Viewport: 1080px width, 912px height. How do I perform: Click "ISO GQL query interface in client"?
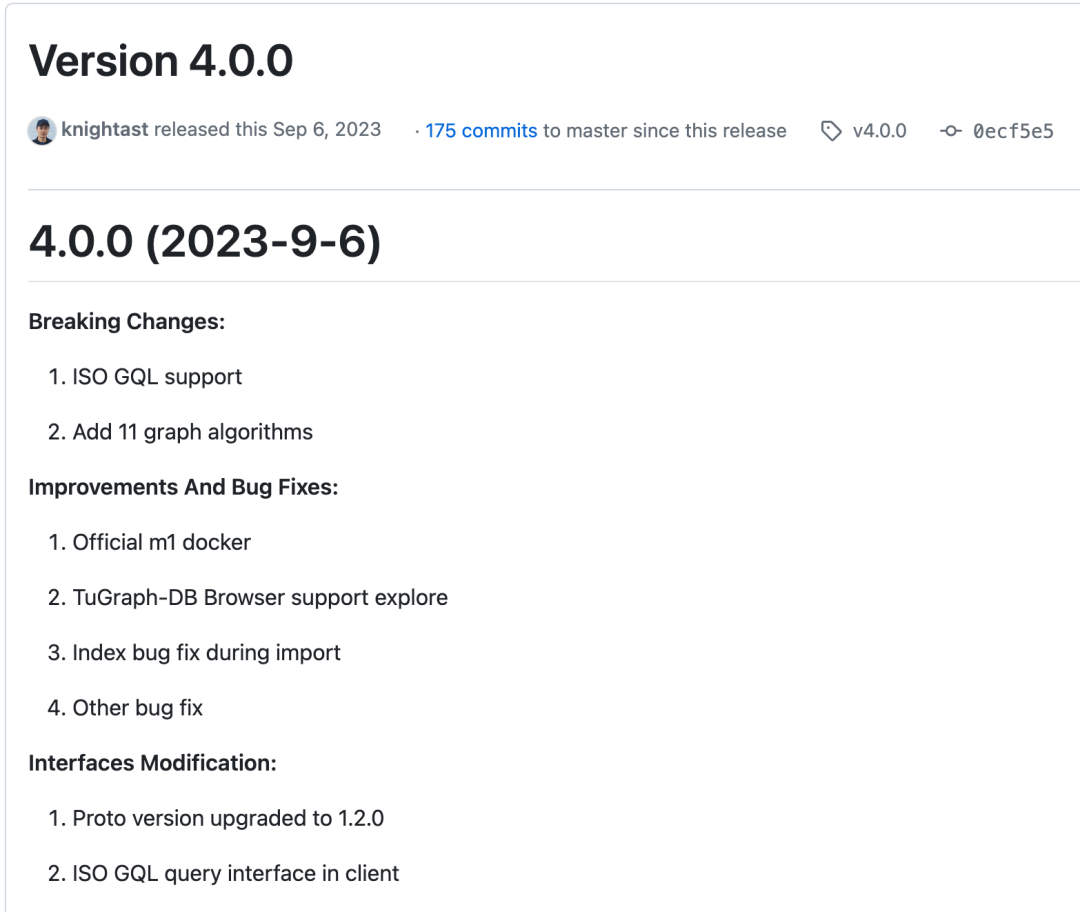tap(235, 873)
